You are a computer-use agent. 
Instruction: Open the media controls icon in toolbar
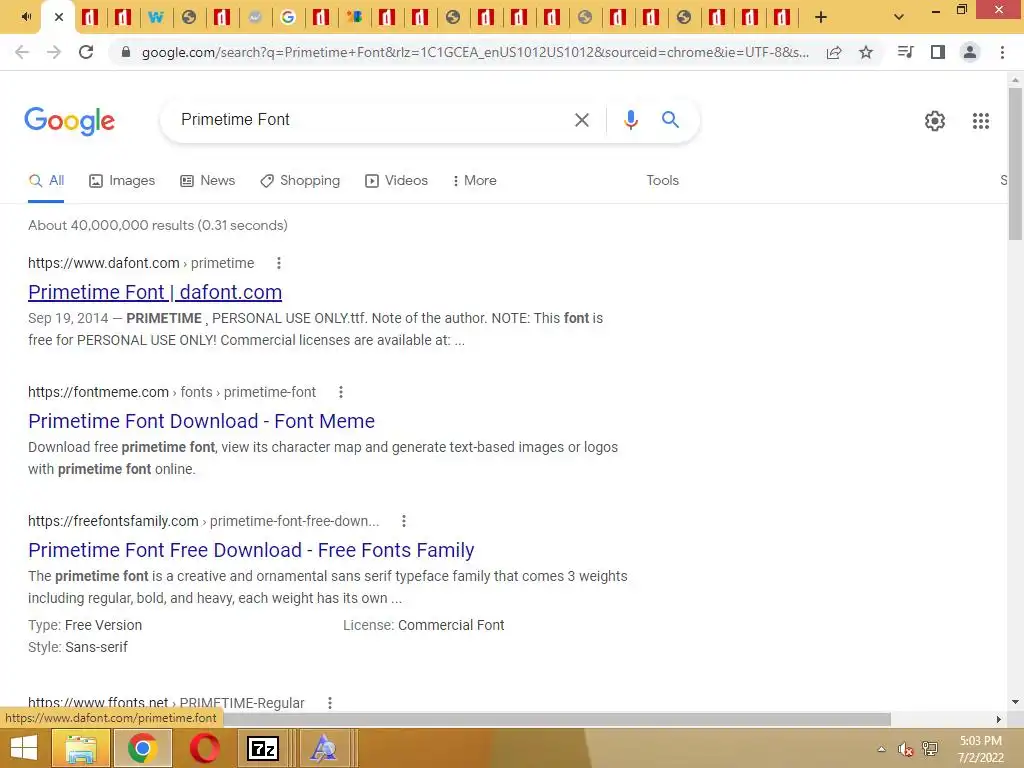(905, 52)
